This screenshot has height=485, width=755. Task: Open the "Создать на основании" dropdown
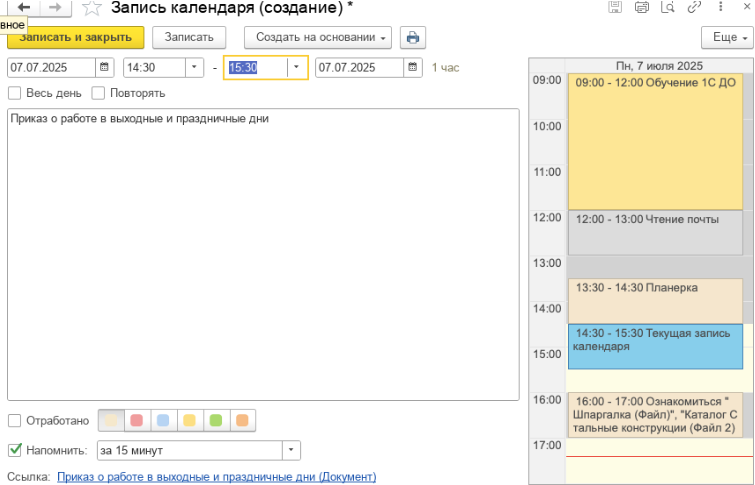317,38
